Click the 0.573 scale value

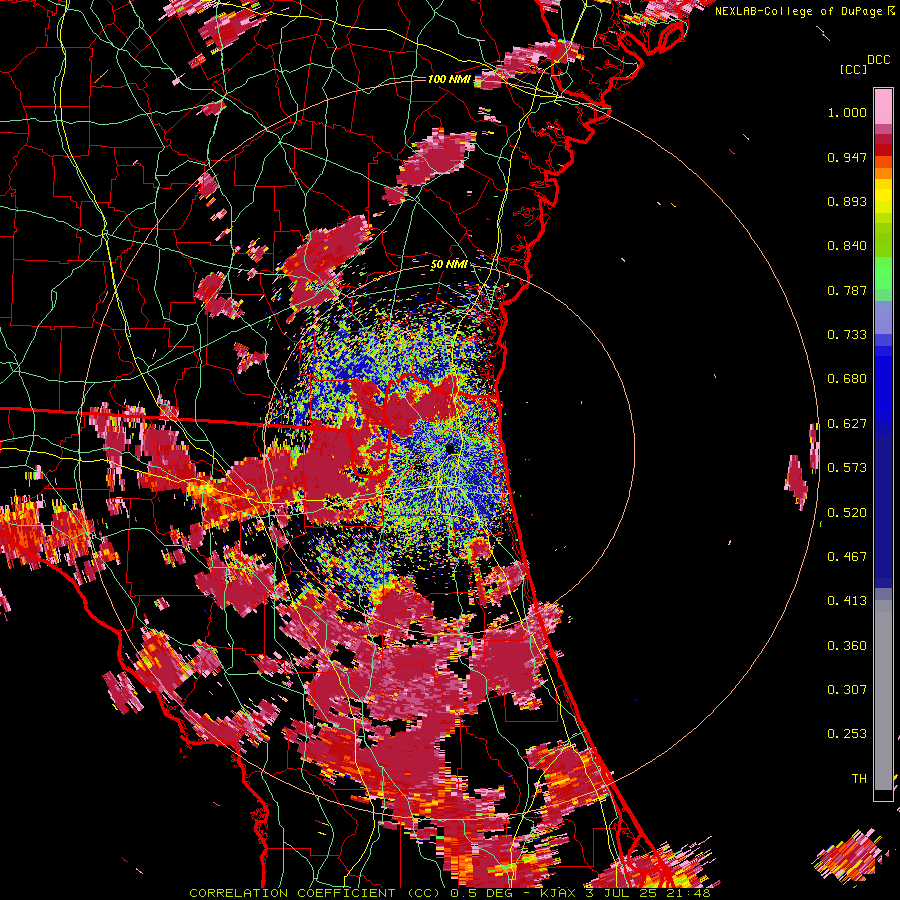(847, 468)
